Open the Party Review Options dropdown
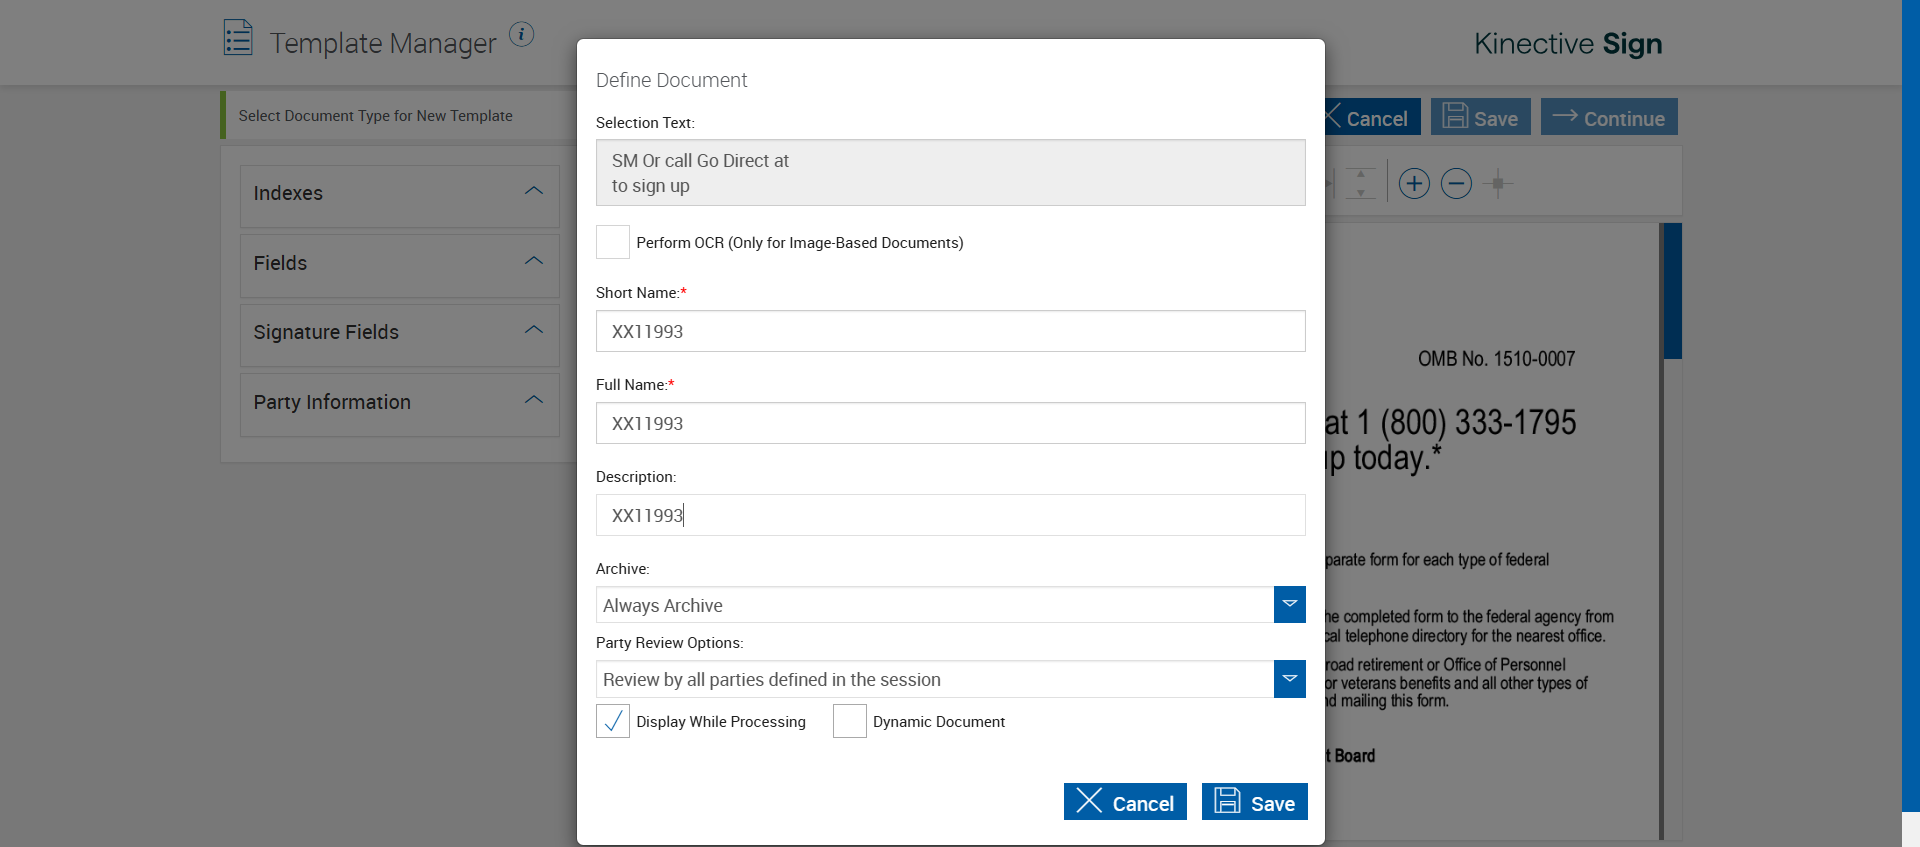 tap(1289, 679)
